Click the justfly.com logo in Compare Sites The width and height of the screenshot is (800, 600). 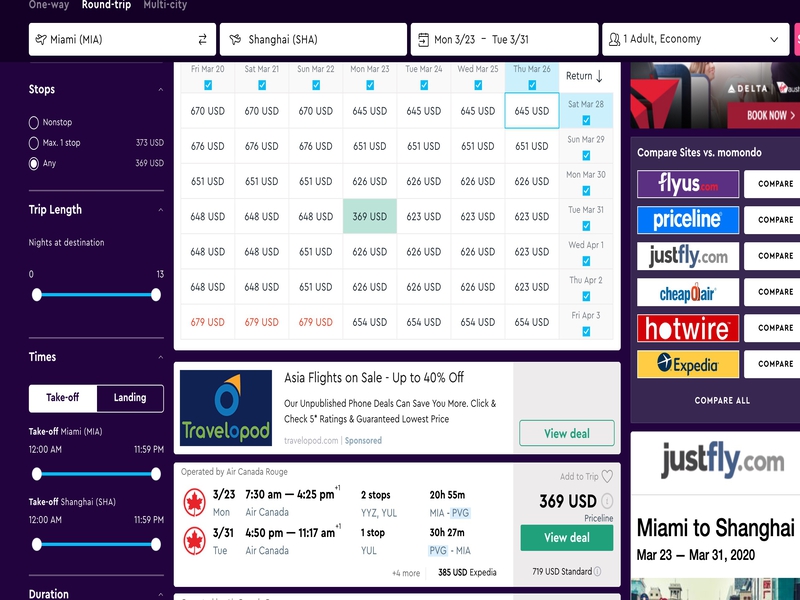(688, 256)
